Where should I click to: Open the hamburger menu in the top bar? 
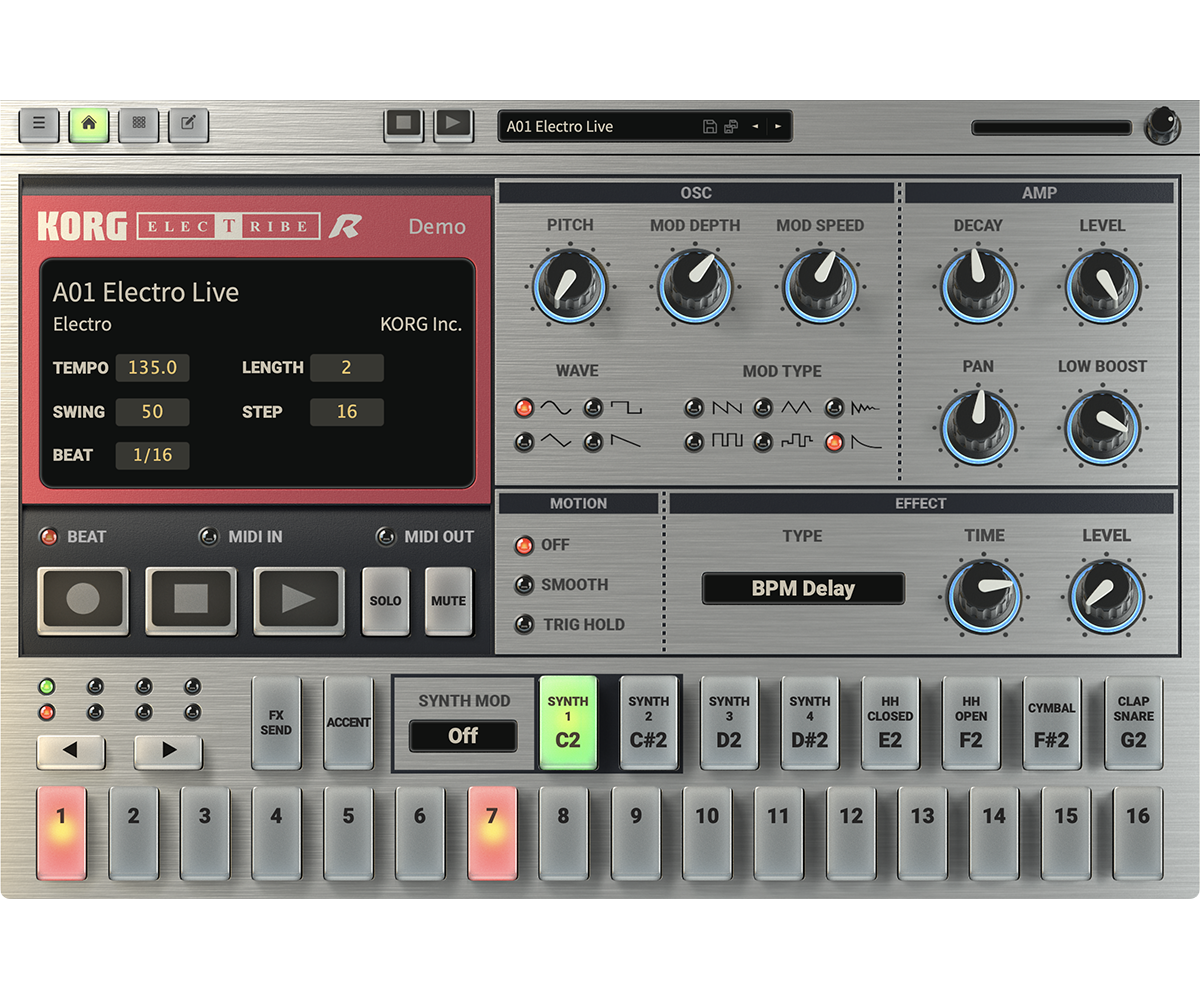click(39, 124)
